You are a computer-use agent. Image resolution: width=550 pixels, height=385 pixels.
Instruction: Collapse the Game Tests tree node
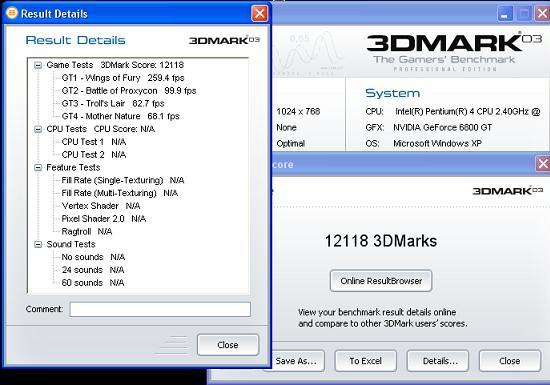pos(38,65)
